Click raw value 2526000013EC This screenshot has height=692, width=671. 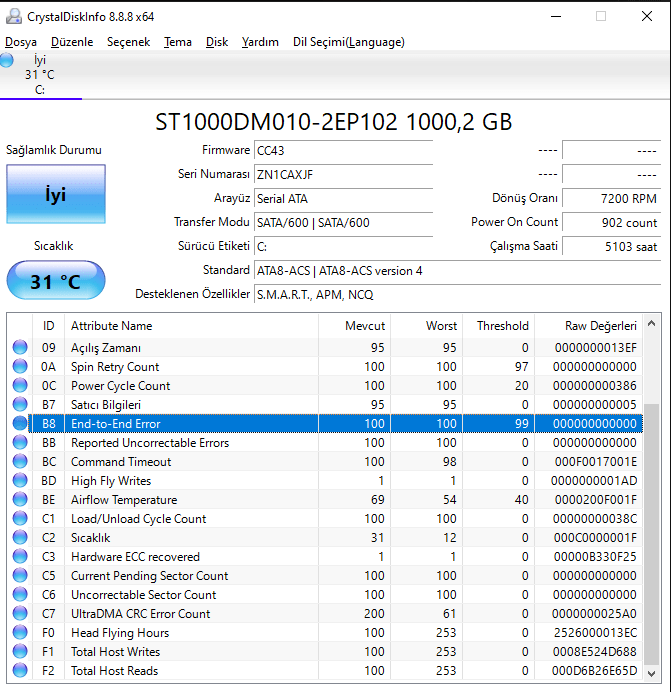coord(596,632)
